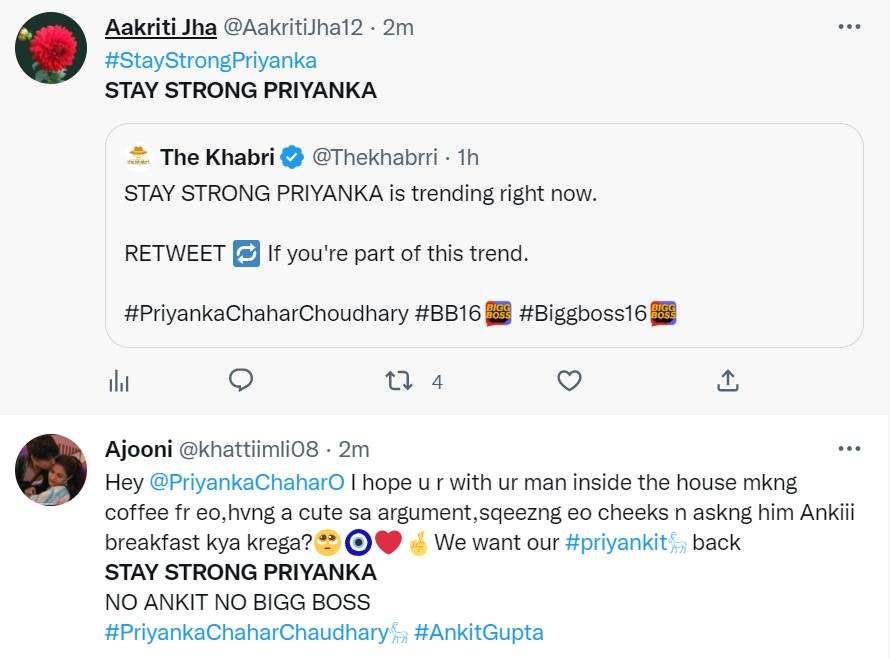The height and width of the screenshot is (658, 892).
Task: Open Ajooni's profile name
Action: pyautogui.click(x=138, y=449)
